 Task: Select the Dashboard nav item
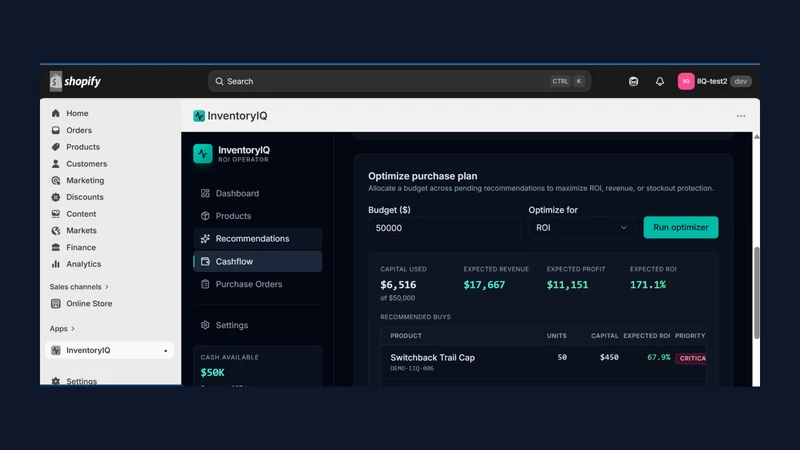pos(258,193)
